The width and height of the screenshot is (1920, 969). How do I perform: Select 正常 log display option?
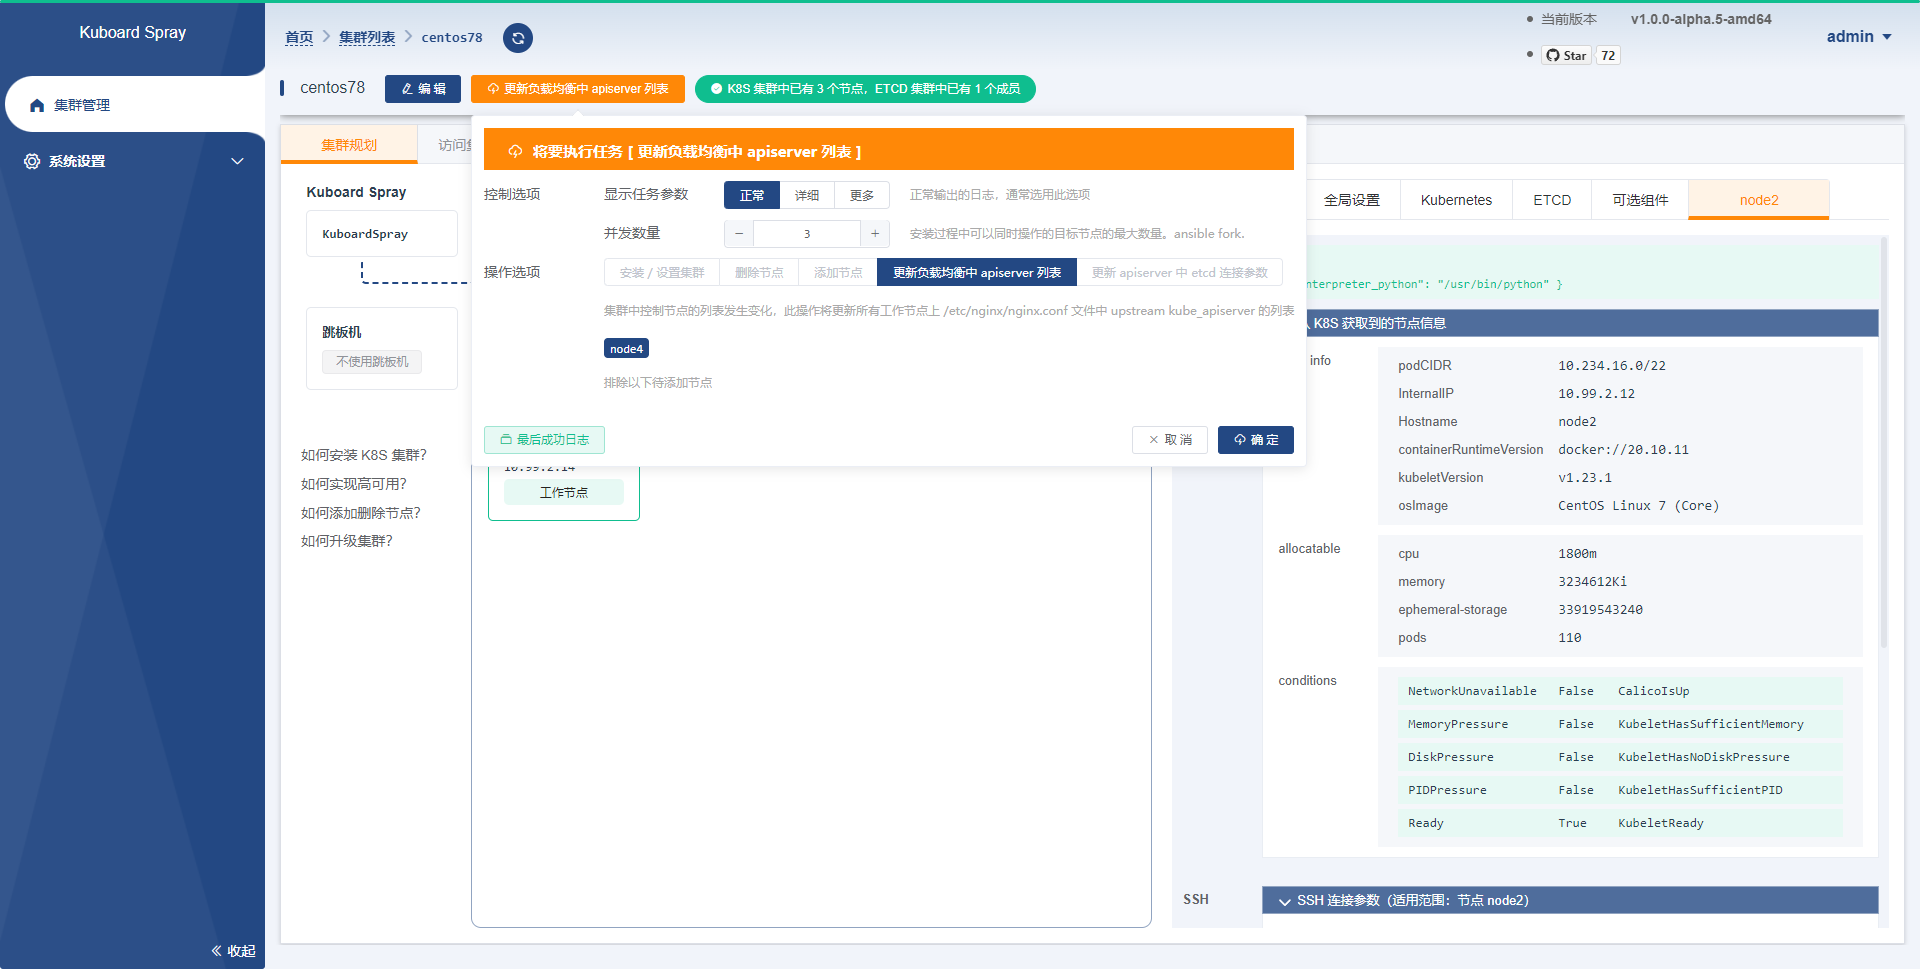(x=752, y=195)
